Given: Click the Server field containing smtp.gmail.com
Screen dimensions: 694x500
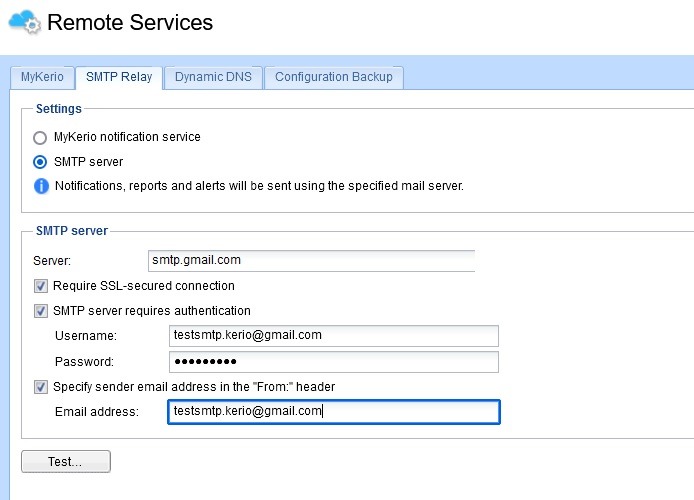Looking at the screenshot, I should pyautogui.click(x=310, y=260).
